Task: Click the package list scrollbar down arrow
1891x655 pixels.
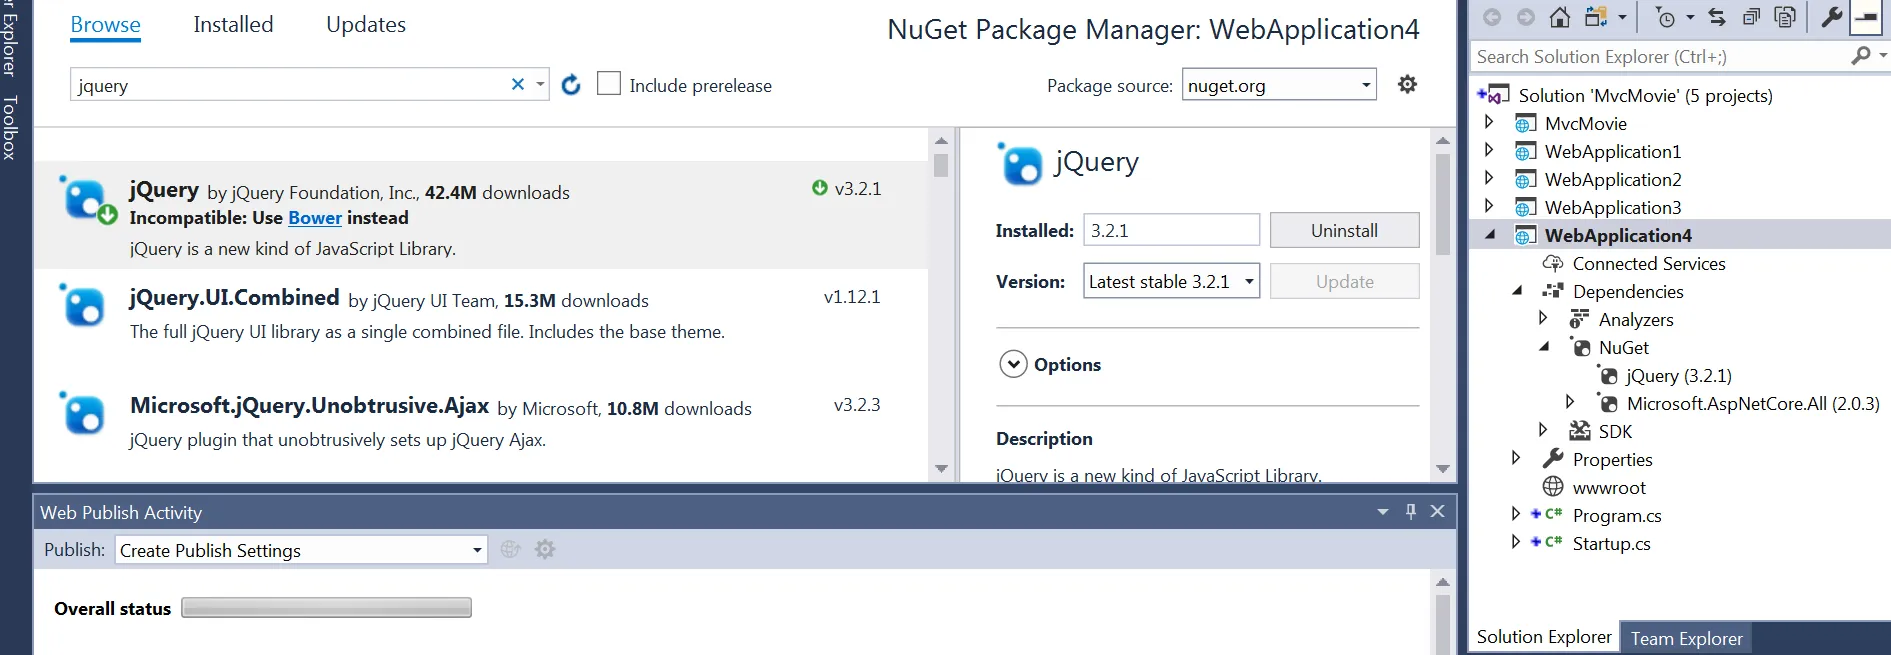Action: coord(941,468)
